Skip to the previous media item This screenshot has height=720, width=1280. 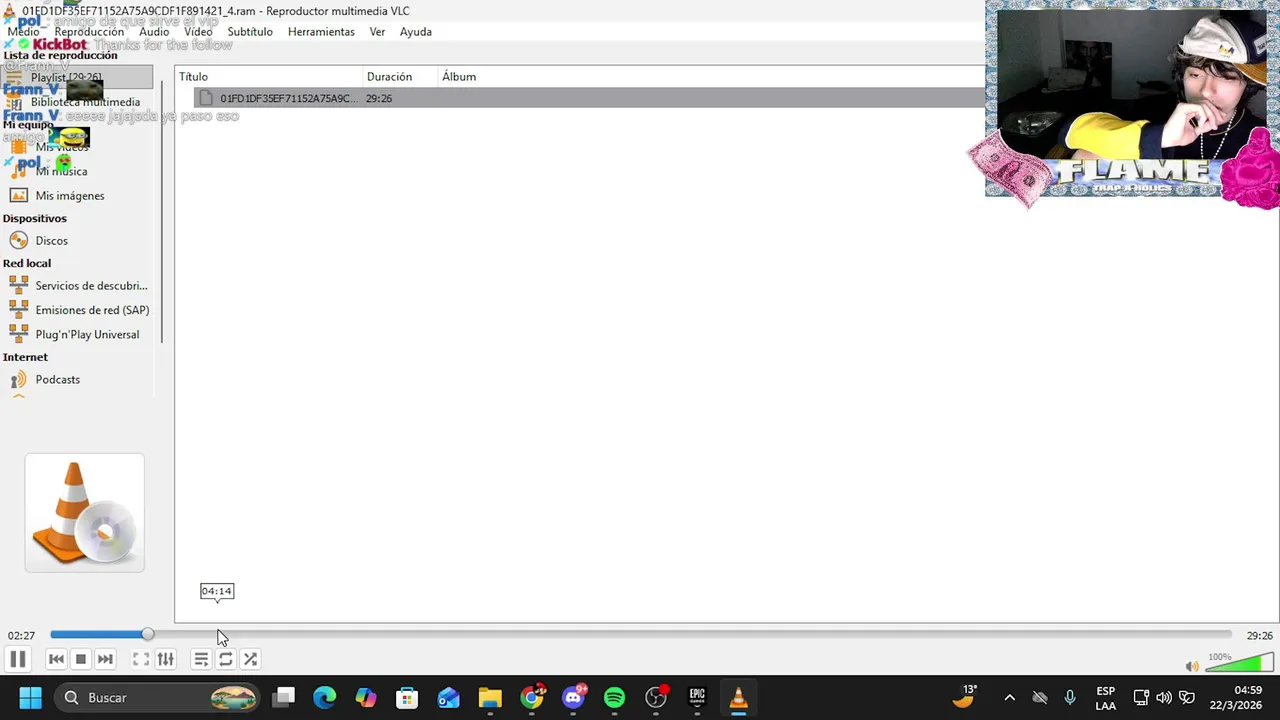(x=56, y=659)
